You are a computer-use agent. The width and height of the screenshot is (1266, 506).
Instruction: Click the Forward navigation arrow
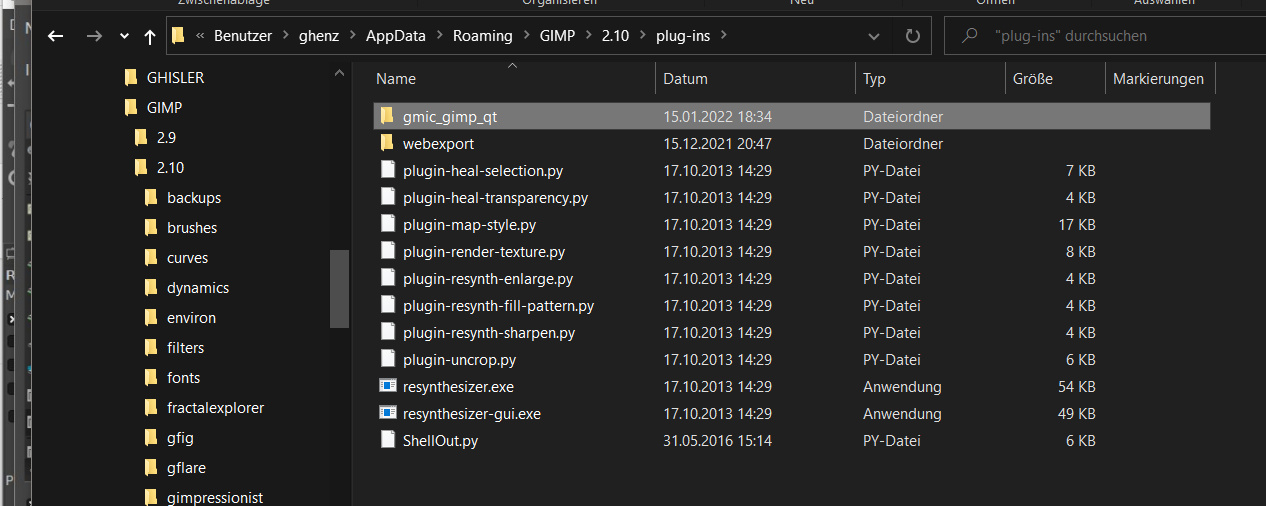coord(93,36)
